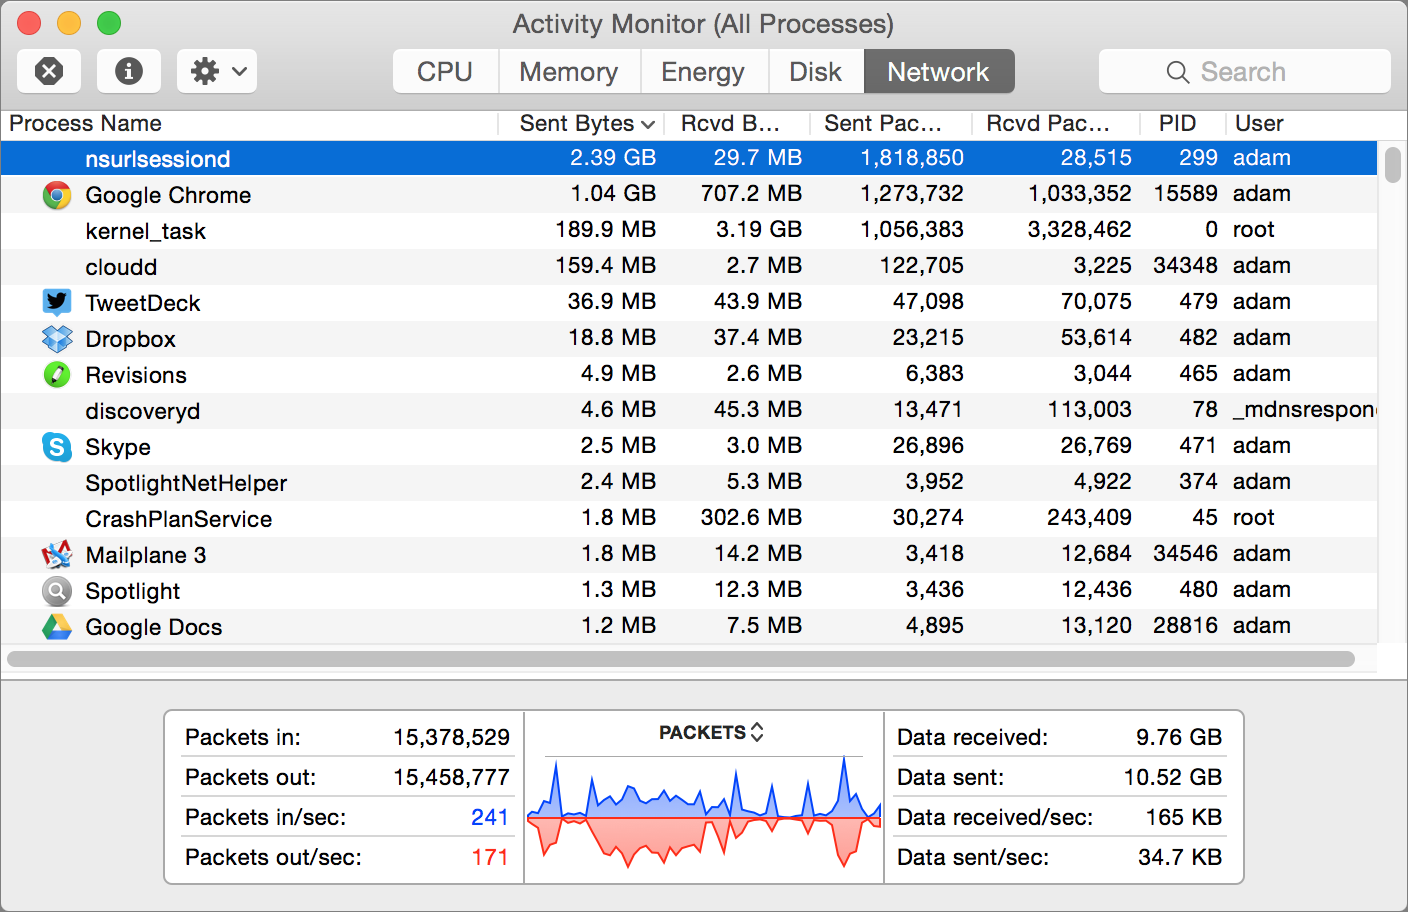Select the Revisions process name

tap(136, 375)
